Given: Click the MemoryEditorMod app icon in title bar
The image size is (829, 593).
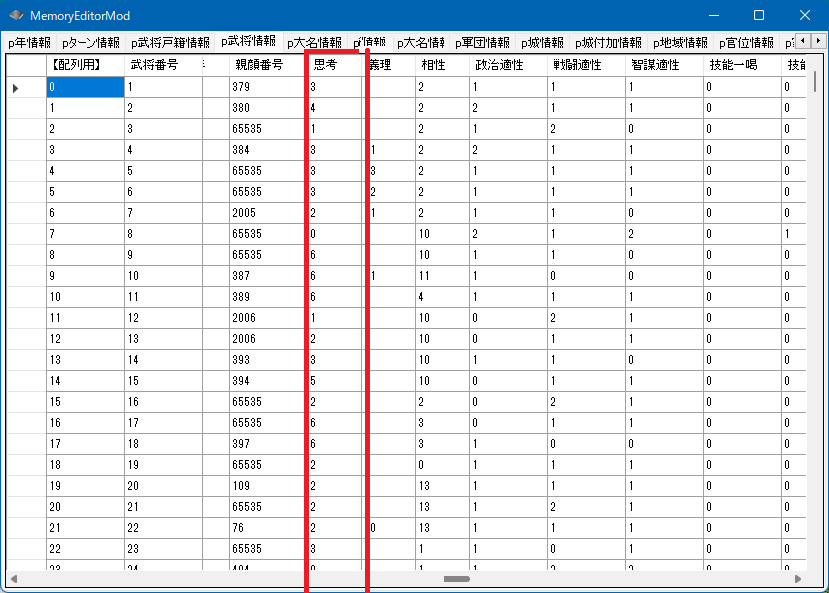Looking at the screenshot, I should click(x=16, y=16).
